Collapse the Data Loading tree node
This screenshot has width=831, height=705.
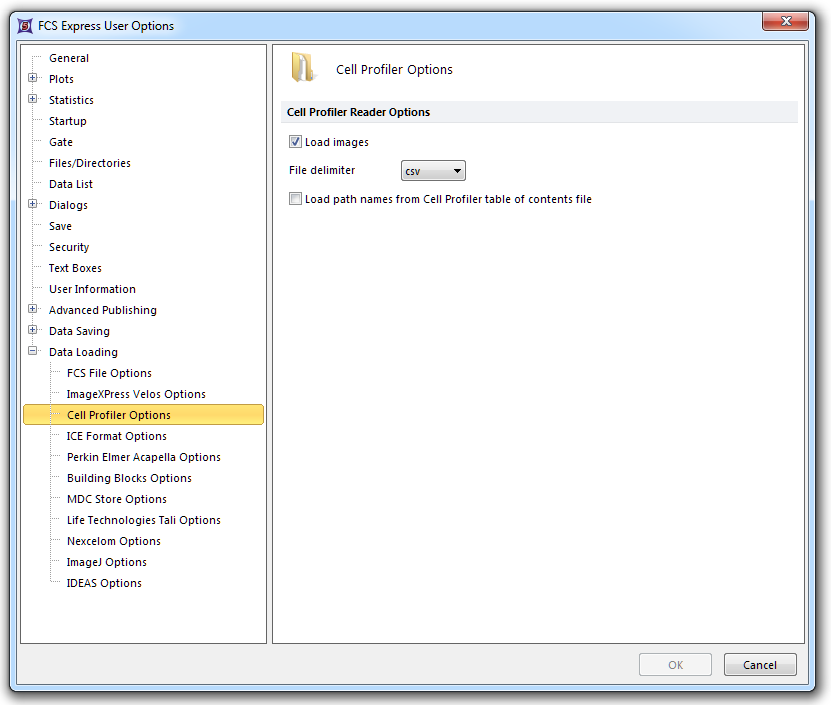[x=33, y=351]
